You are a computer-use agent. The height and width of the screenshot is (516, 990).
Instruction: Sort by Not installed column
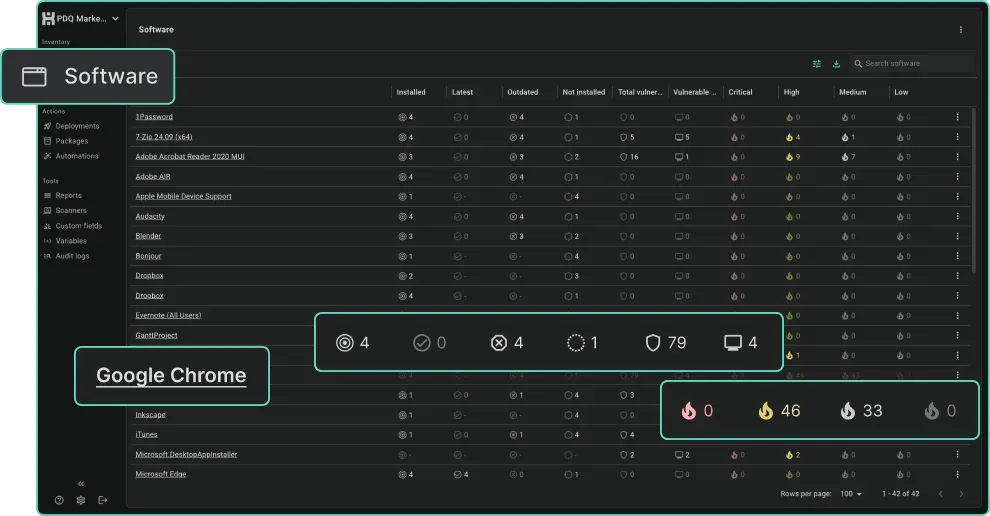tap(583, 92)
